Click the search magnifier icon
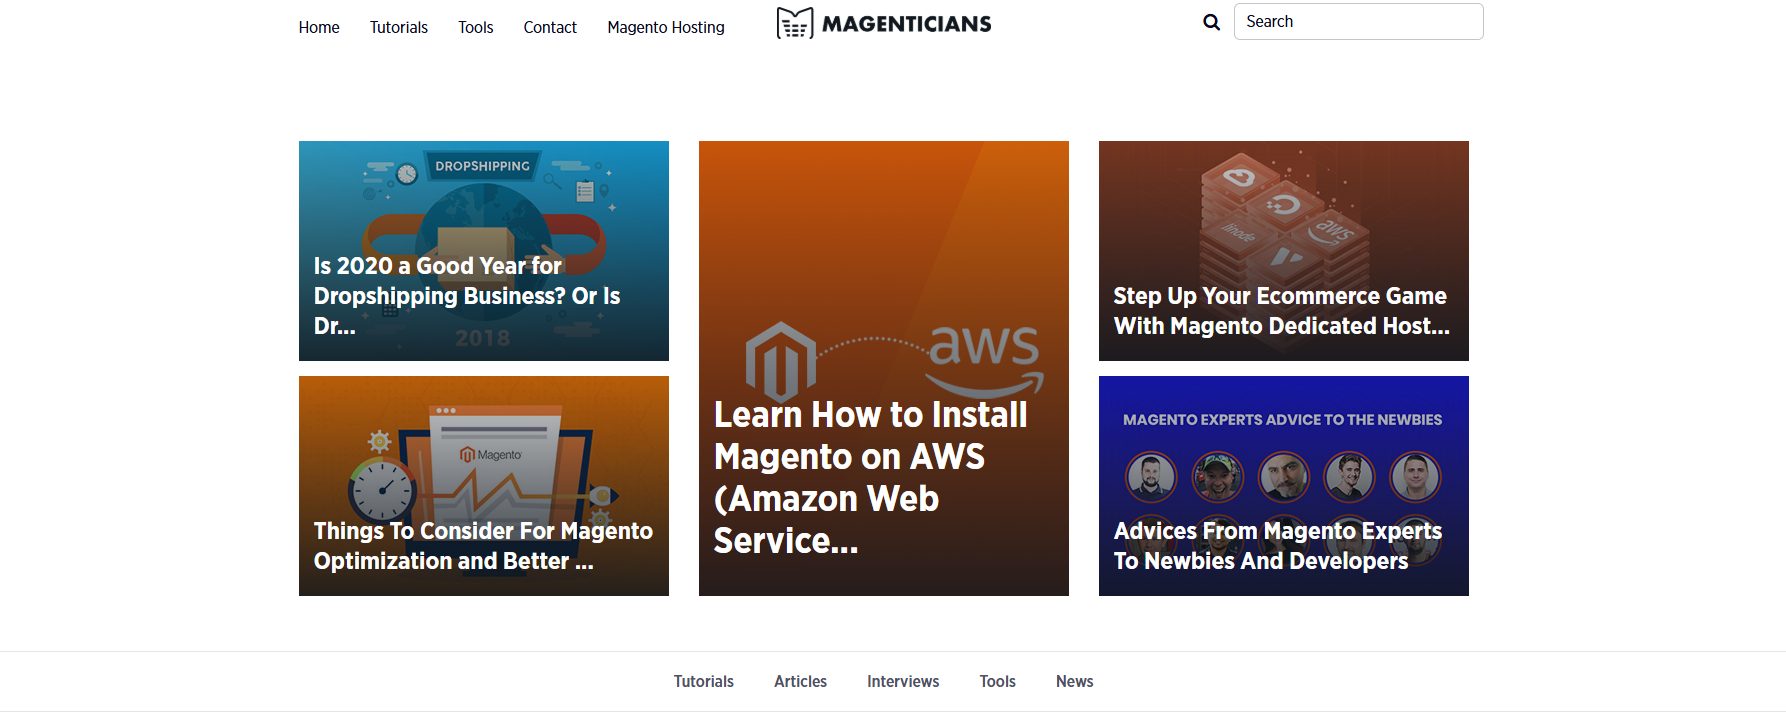1786x718 pixels. (1211, 22)
